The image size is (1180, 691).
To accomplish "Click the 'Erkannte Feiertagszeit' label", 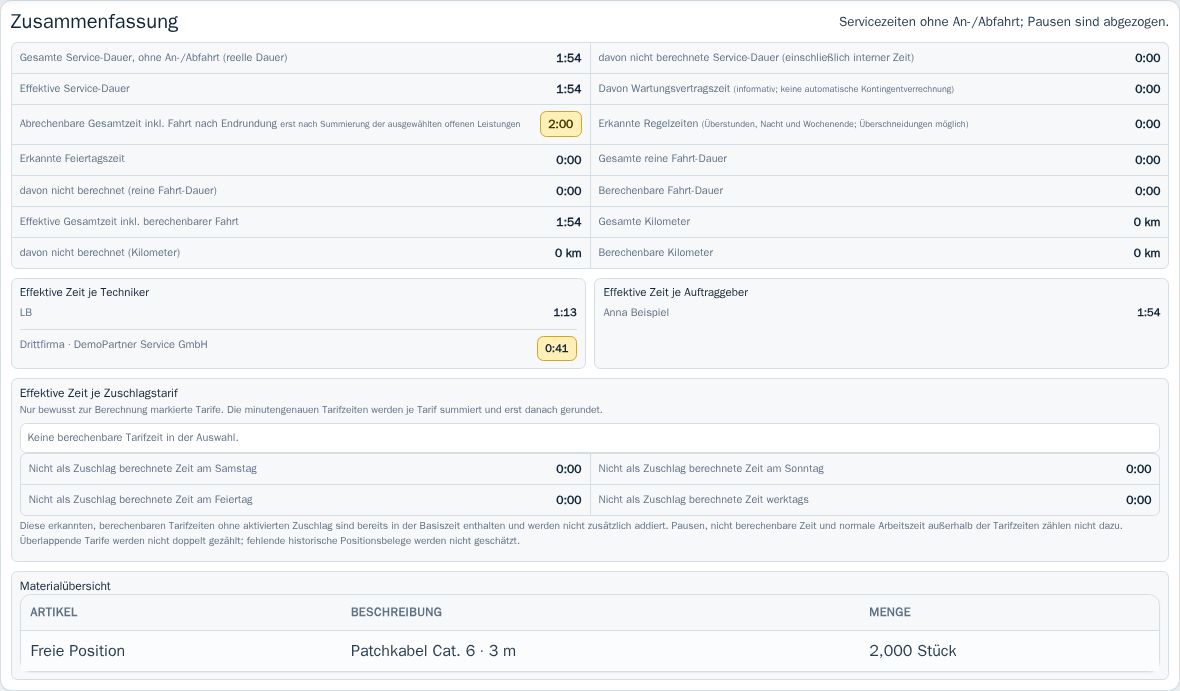I will 72,159.
